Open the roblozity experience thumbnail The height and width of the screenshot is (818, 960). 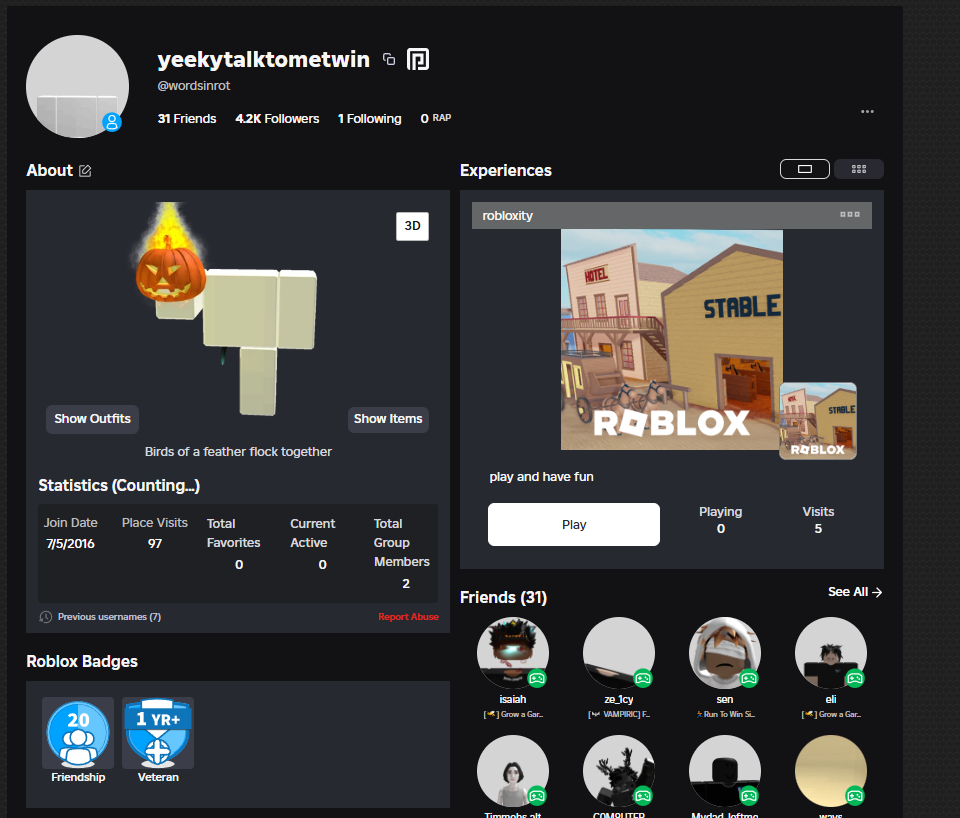[x=671, y=338]
